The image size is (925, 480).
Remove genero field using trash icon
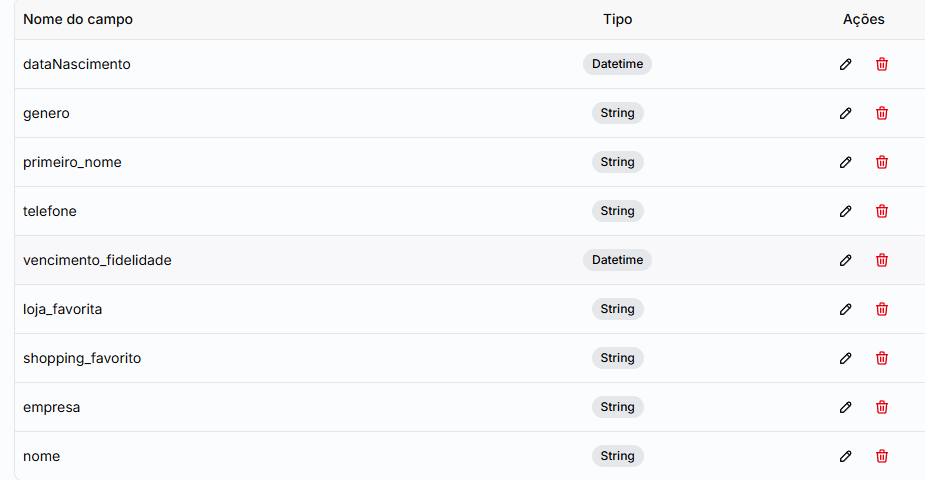(x=882, y=113)
